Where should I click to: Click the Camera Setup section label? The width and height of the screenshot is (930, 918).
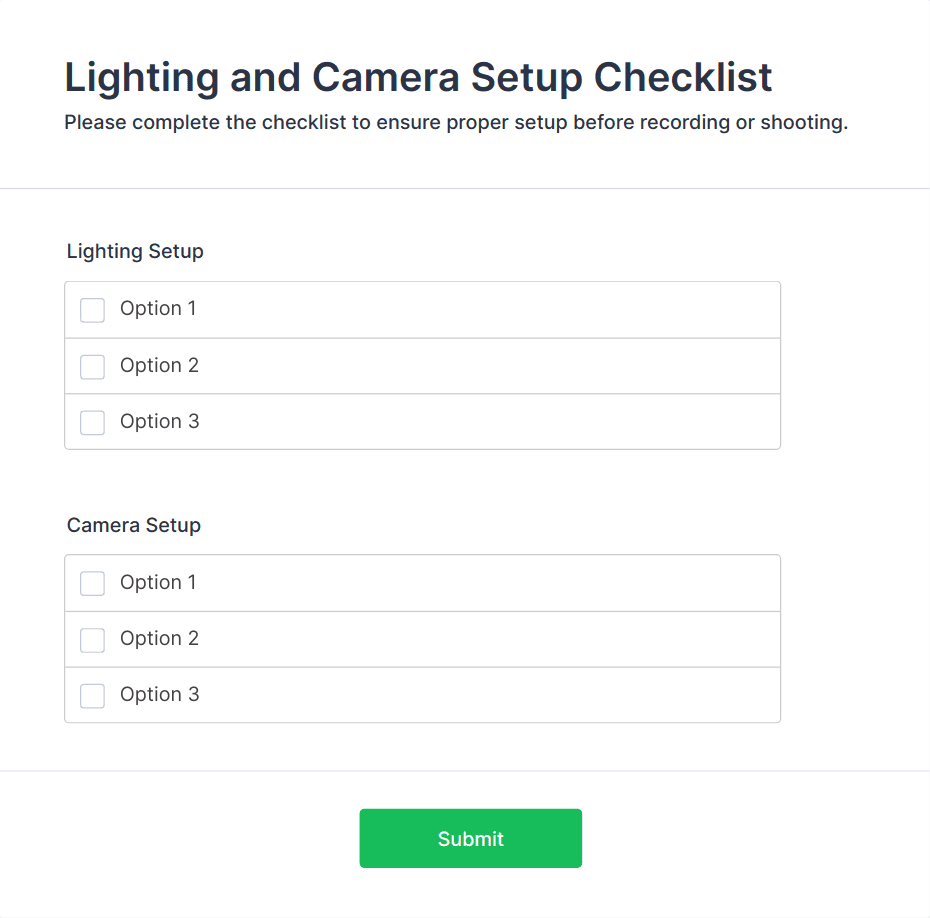tap(133, 525)
